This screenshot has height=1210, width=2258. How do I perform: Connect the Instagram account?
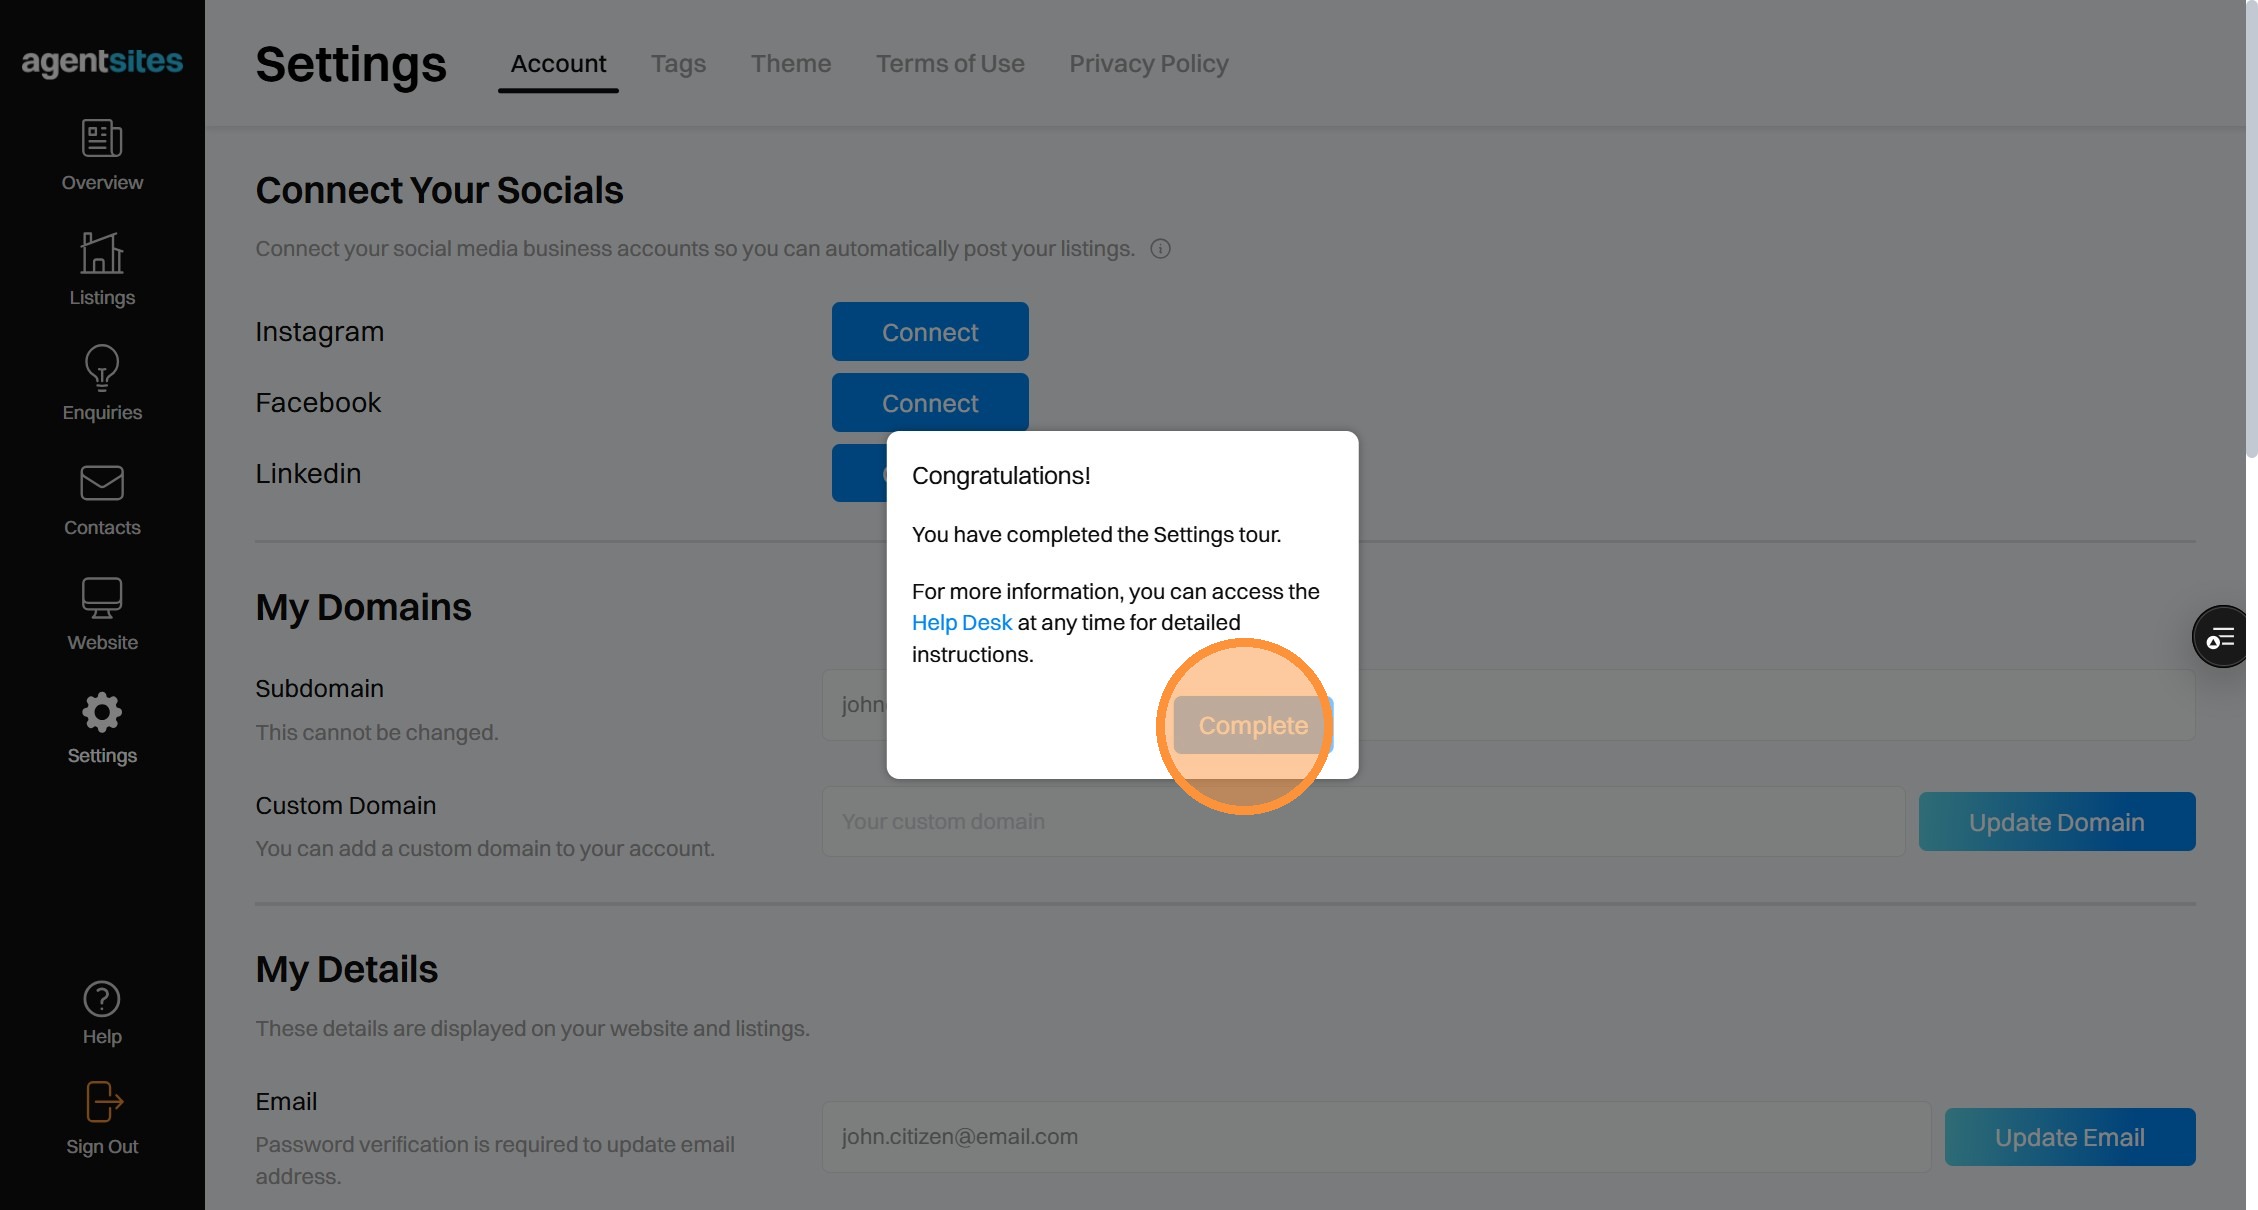[x=929, y=332]
